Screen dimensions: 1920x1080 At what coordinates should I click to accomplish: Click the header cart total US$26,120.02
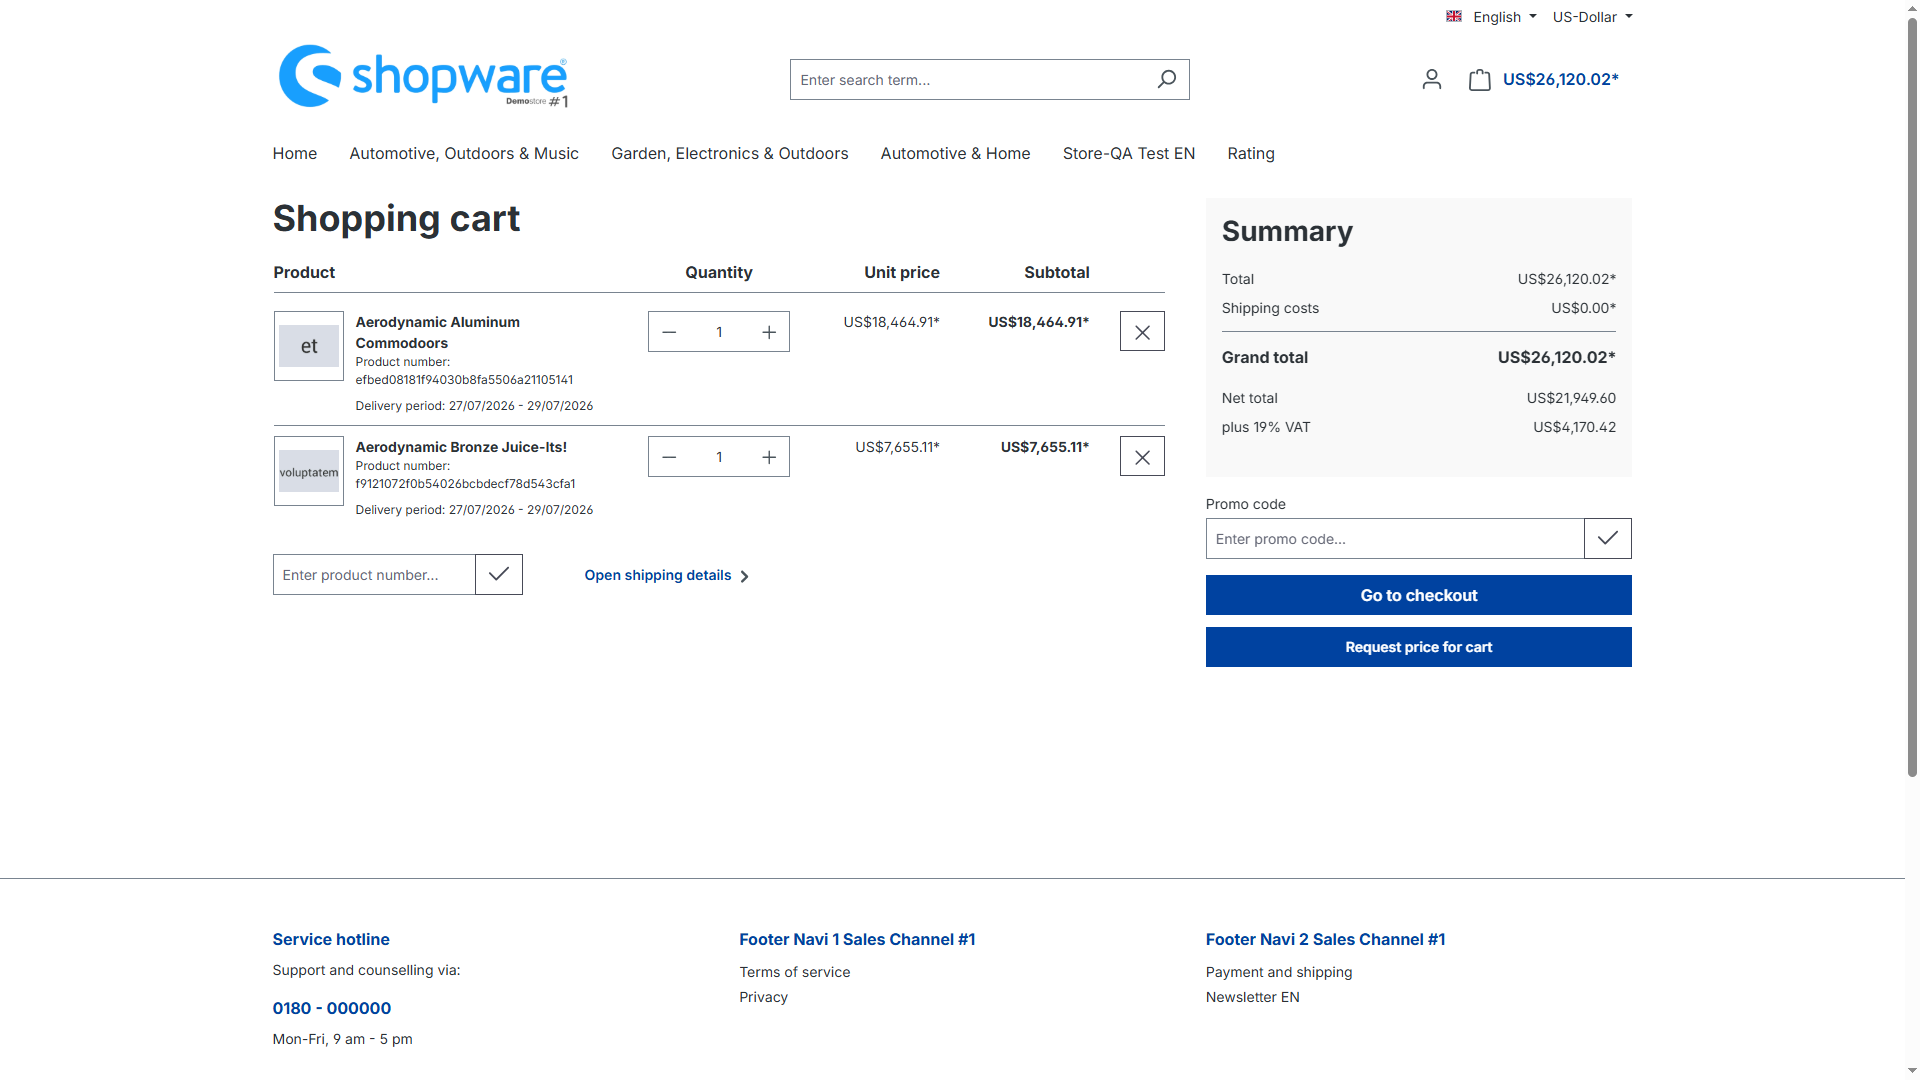[x=1560, y=79]
